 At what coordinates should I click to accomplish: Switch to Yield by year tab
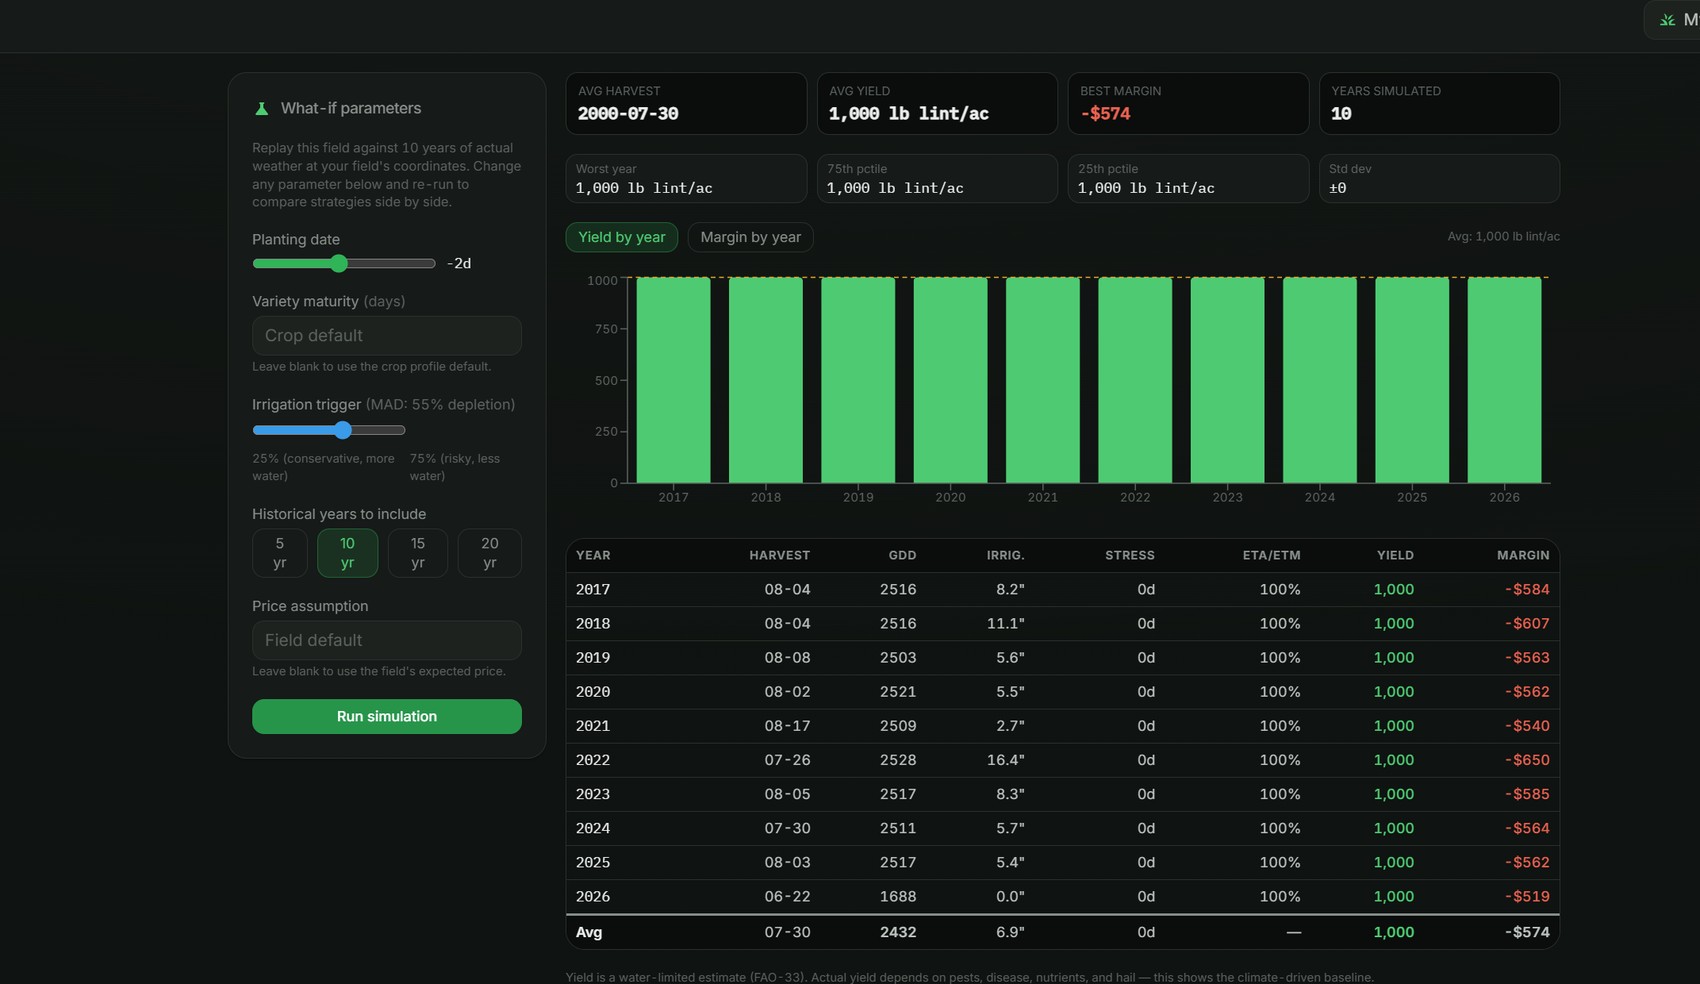click(x=621, y=237)
